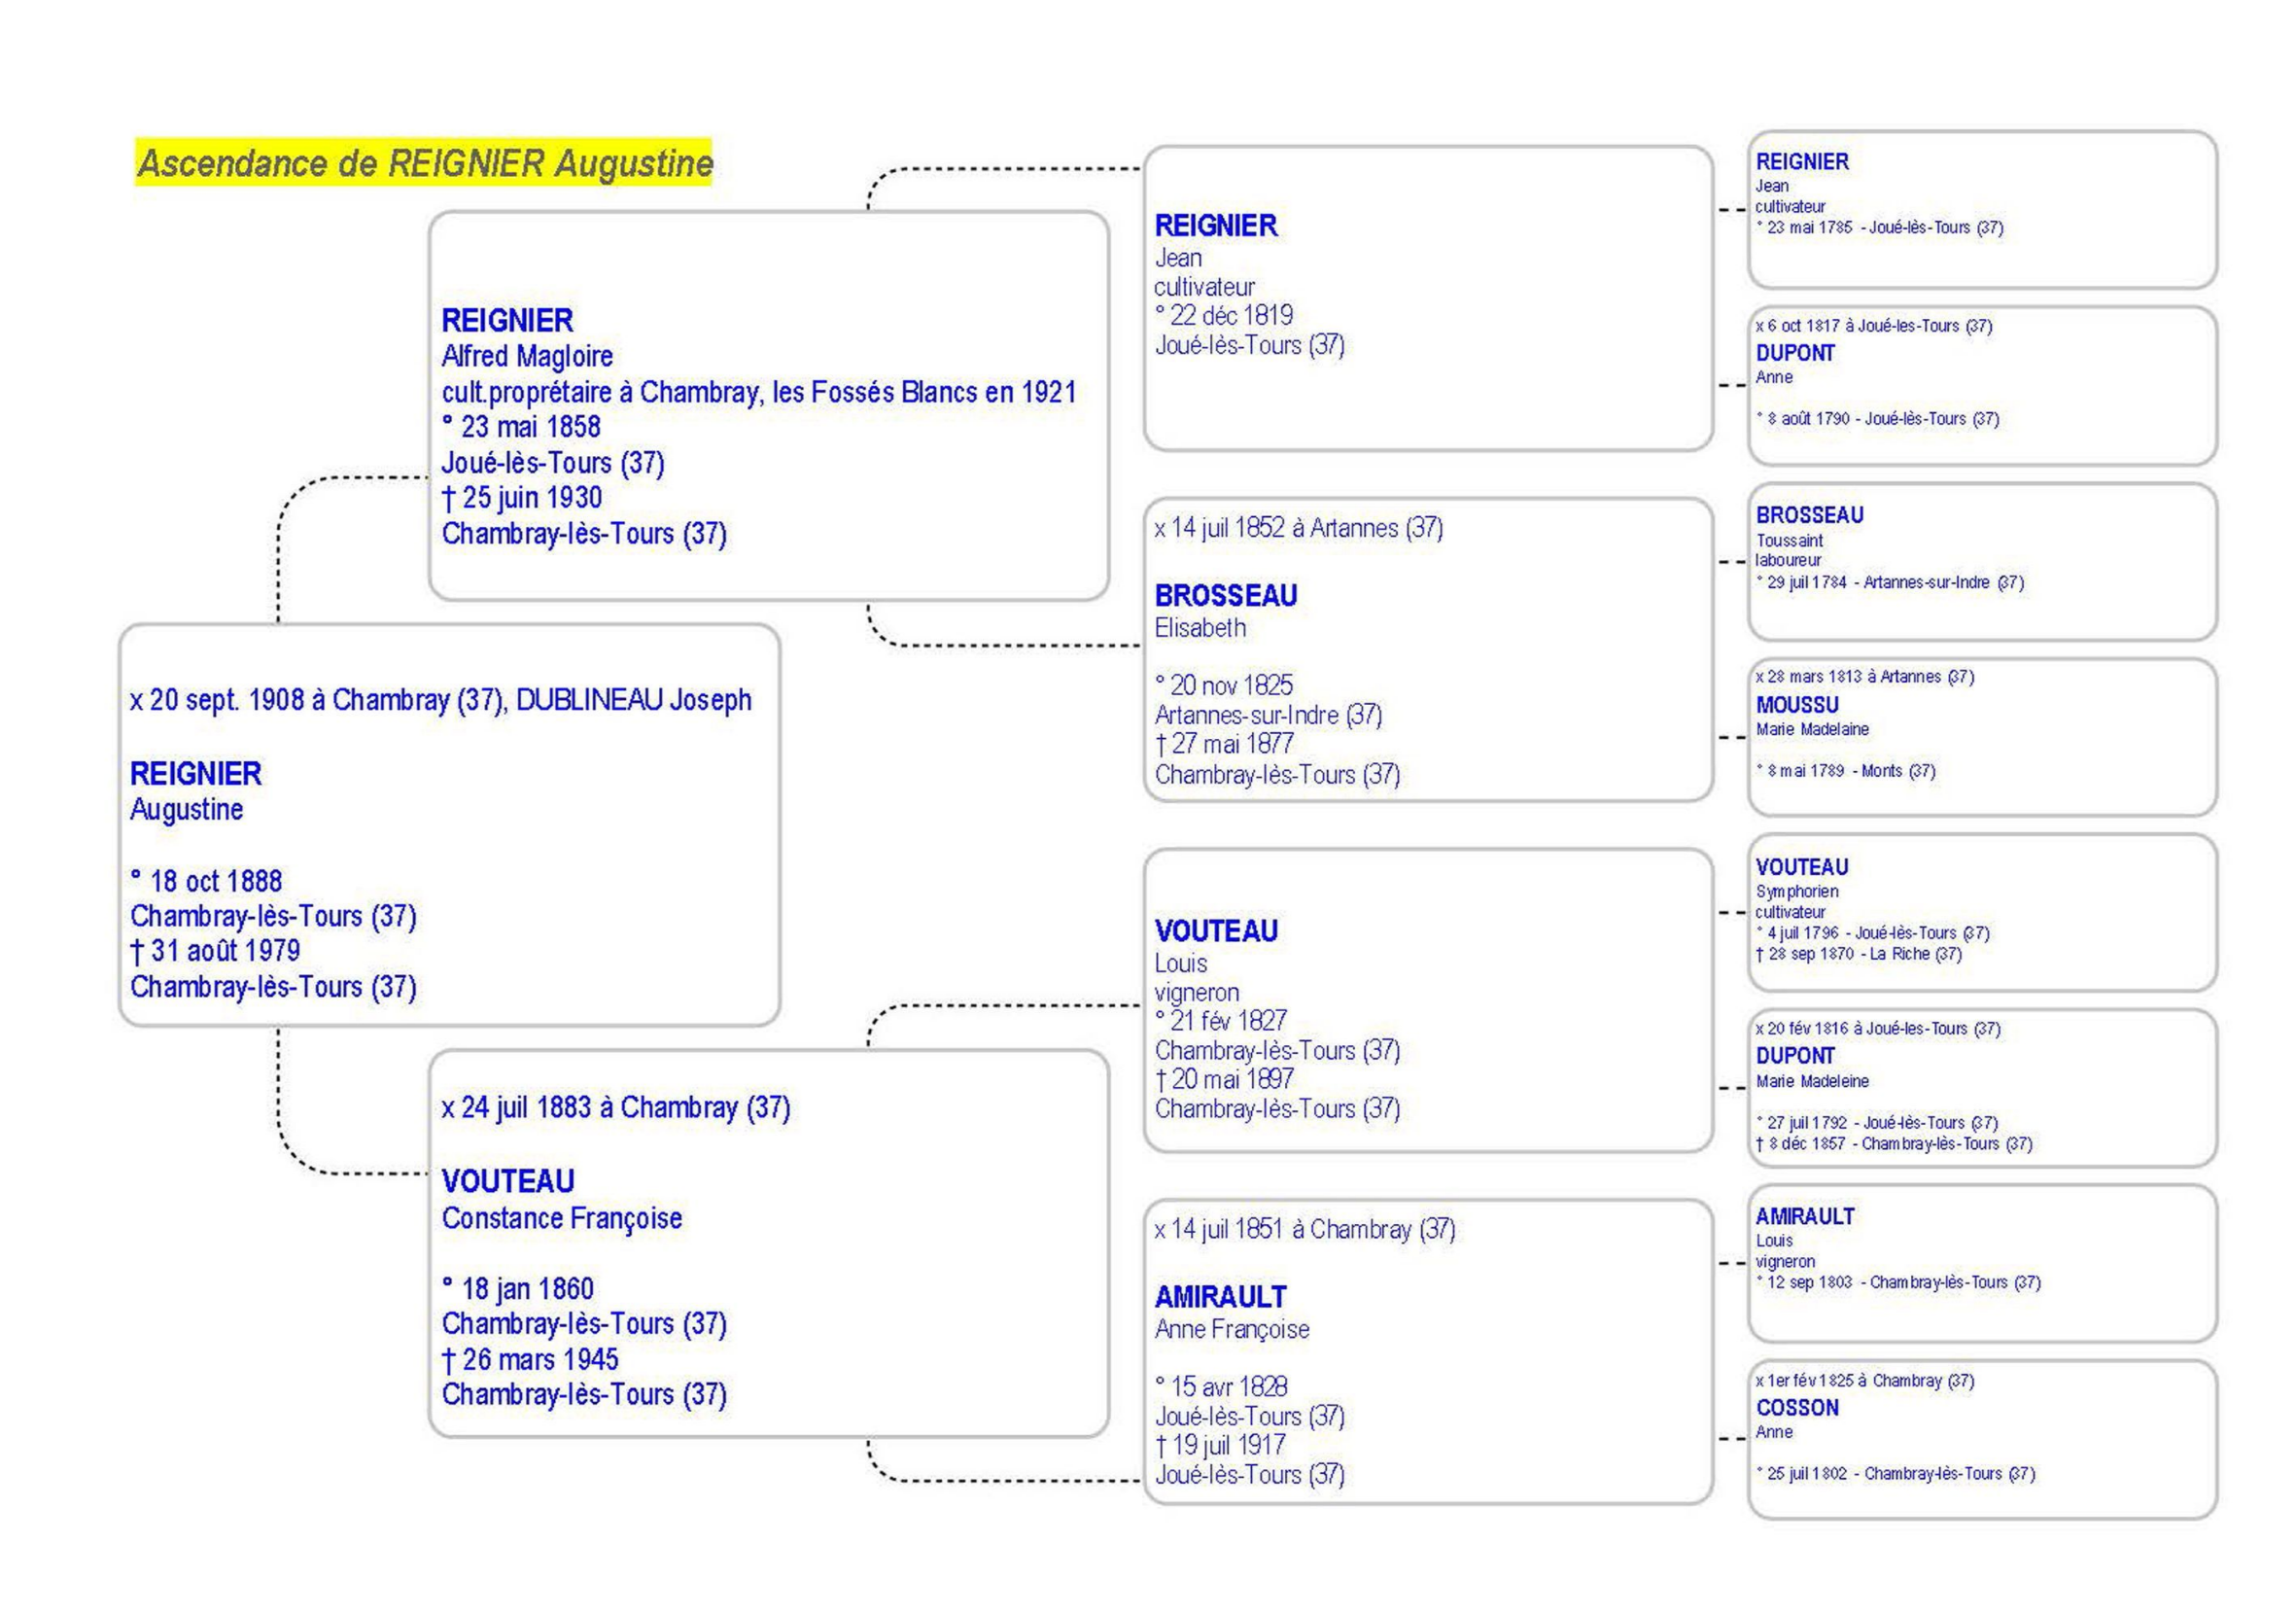Click REIGNIER Jean born 1819 surname
The image size is (2296, 1612).
point(1215,225)
